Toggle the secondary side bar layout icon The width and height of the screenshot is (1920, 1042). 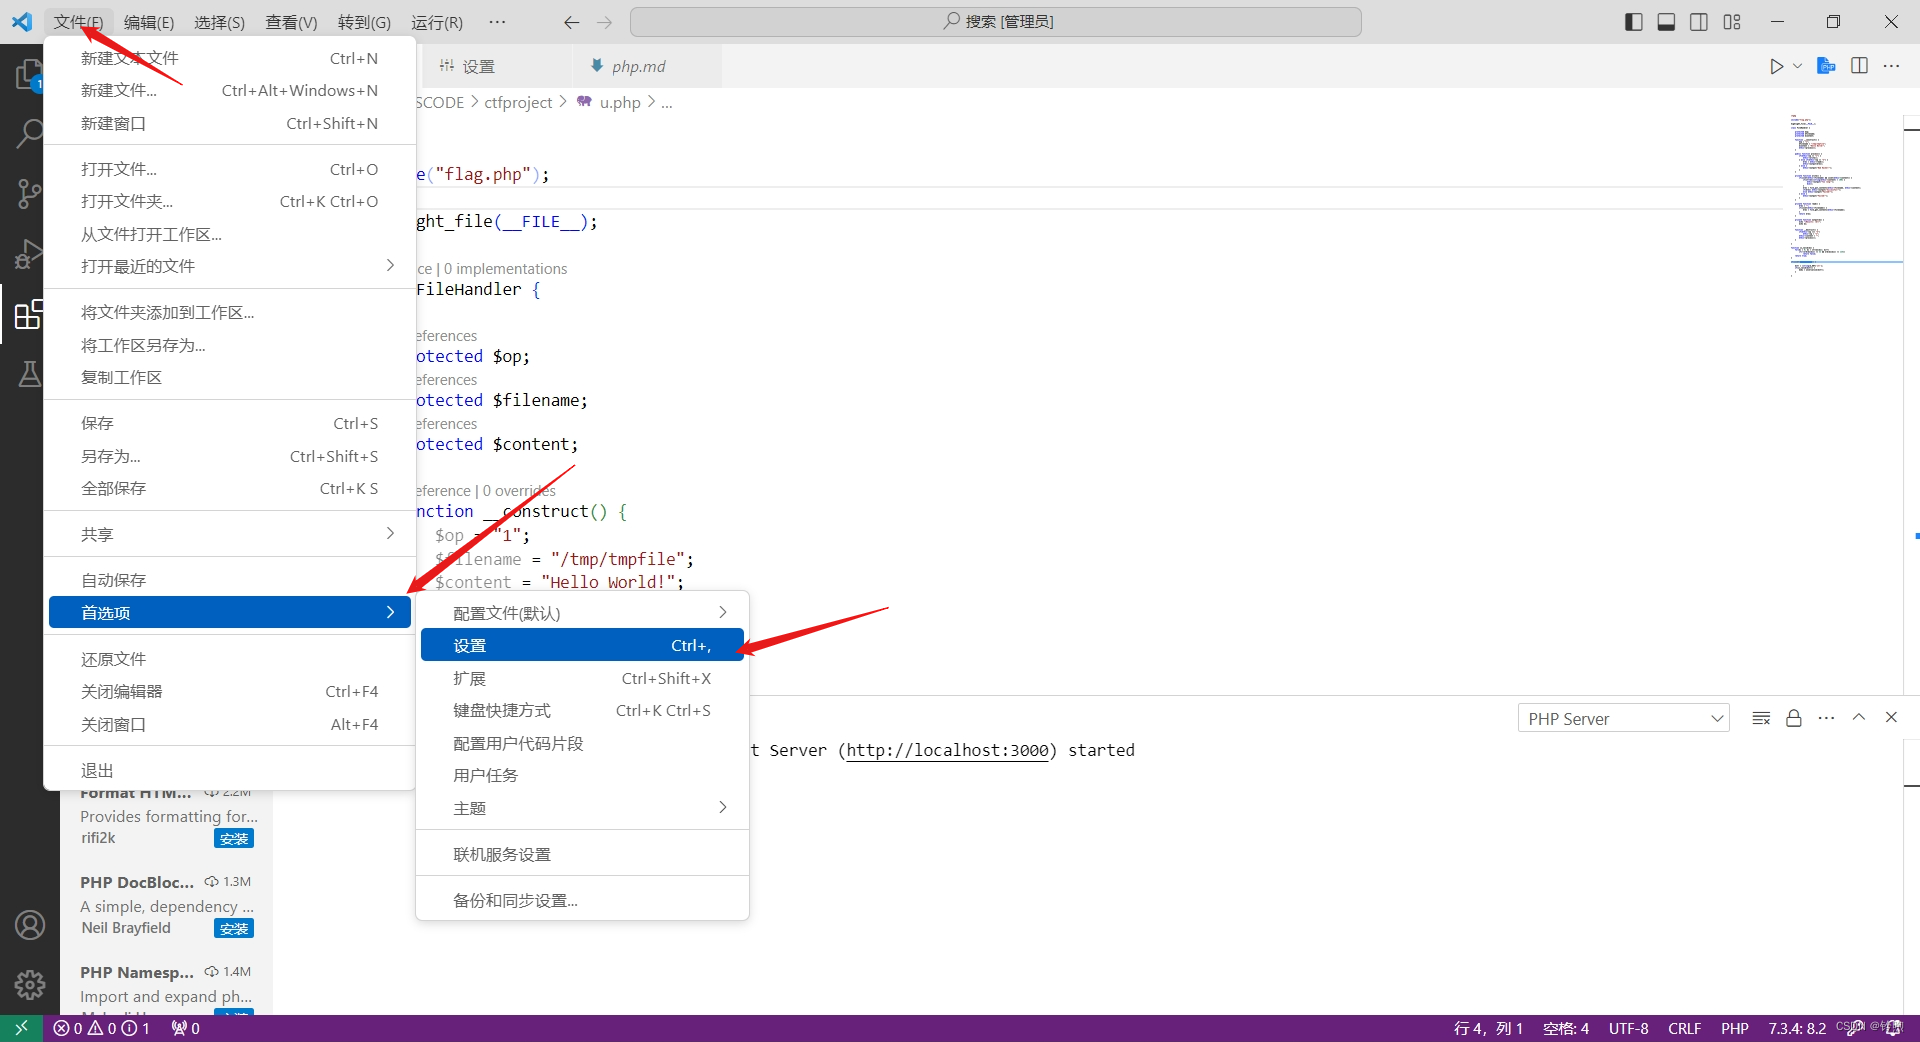[x=1699, y=22]
